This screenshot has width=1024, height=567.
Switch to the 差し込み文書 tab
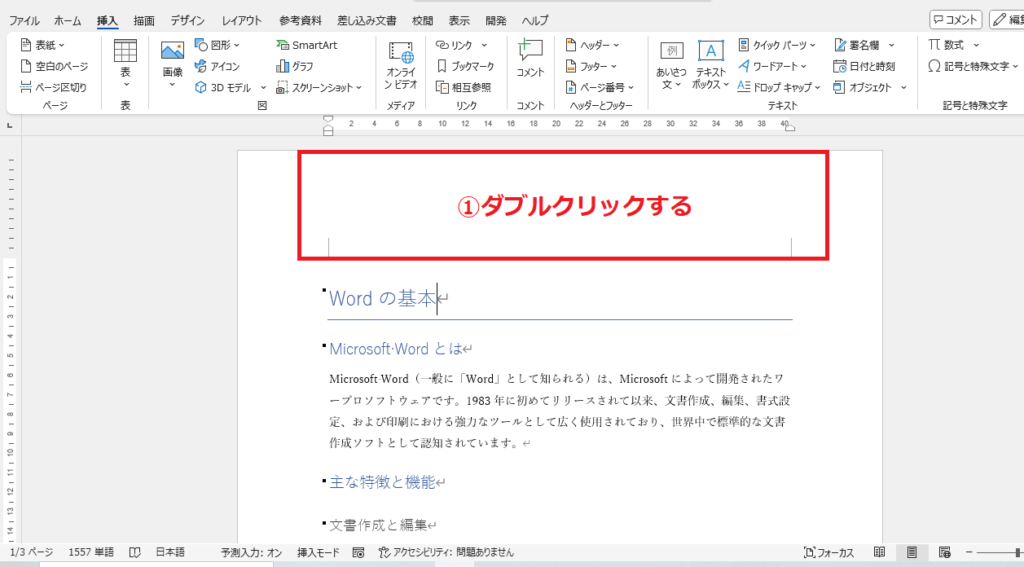click(x=366, y=20)
